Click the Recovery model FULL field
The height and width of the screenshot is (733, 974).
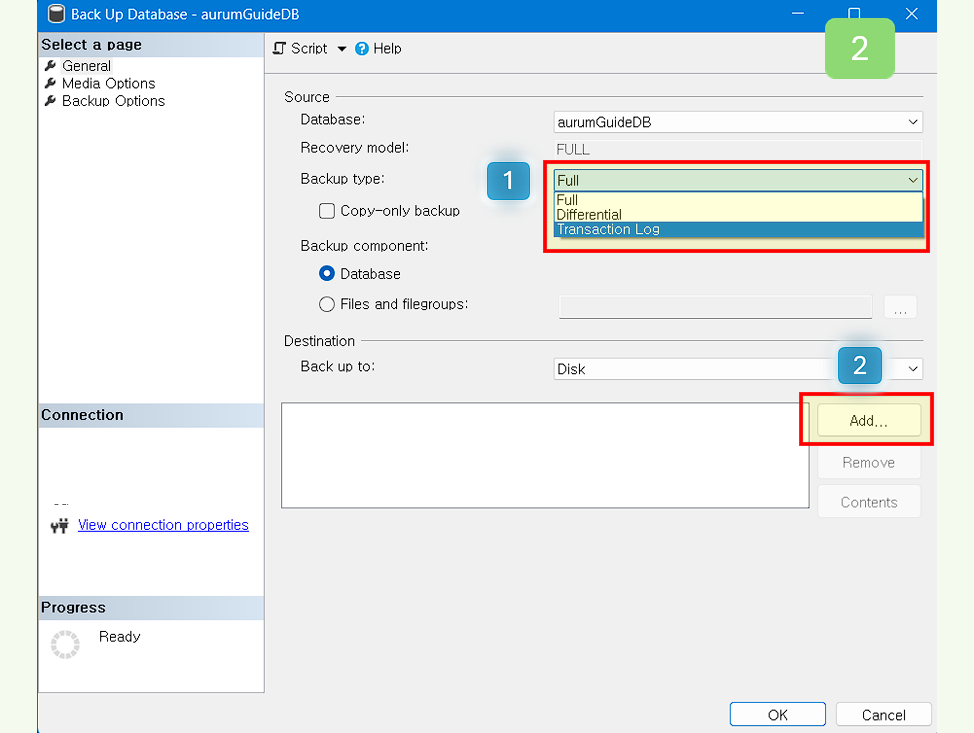737,149
